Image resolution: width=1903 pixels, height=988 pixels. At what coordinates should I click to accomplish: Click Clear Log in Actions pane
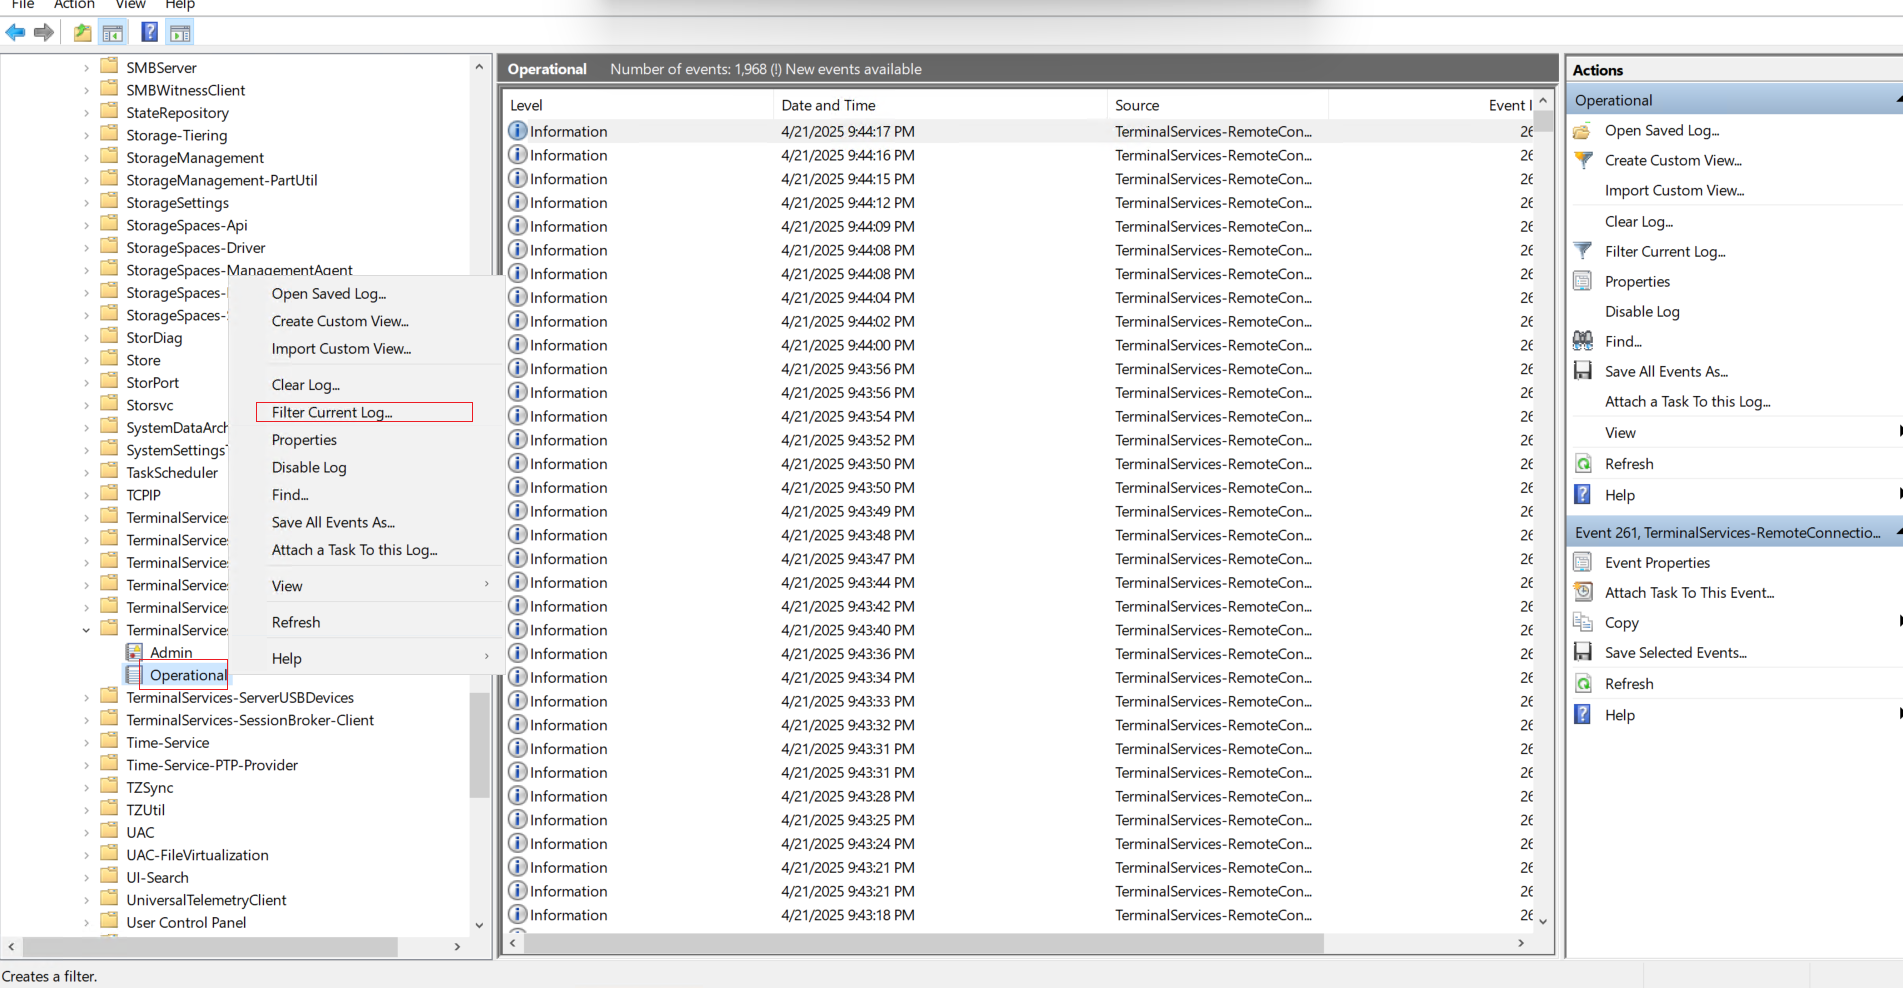pyautogui.click(x=1639, y=221)
